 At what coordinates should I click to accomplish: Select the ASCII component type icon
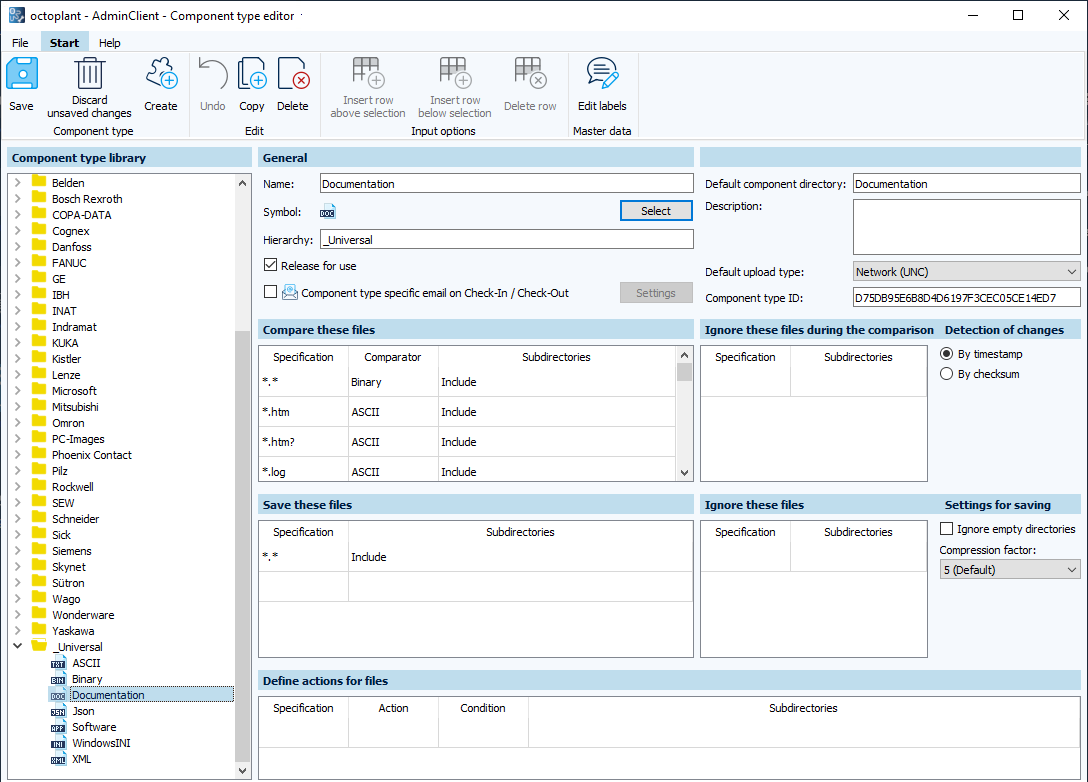(58, 663)
